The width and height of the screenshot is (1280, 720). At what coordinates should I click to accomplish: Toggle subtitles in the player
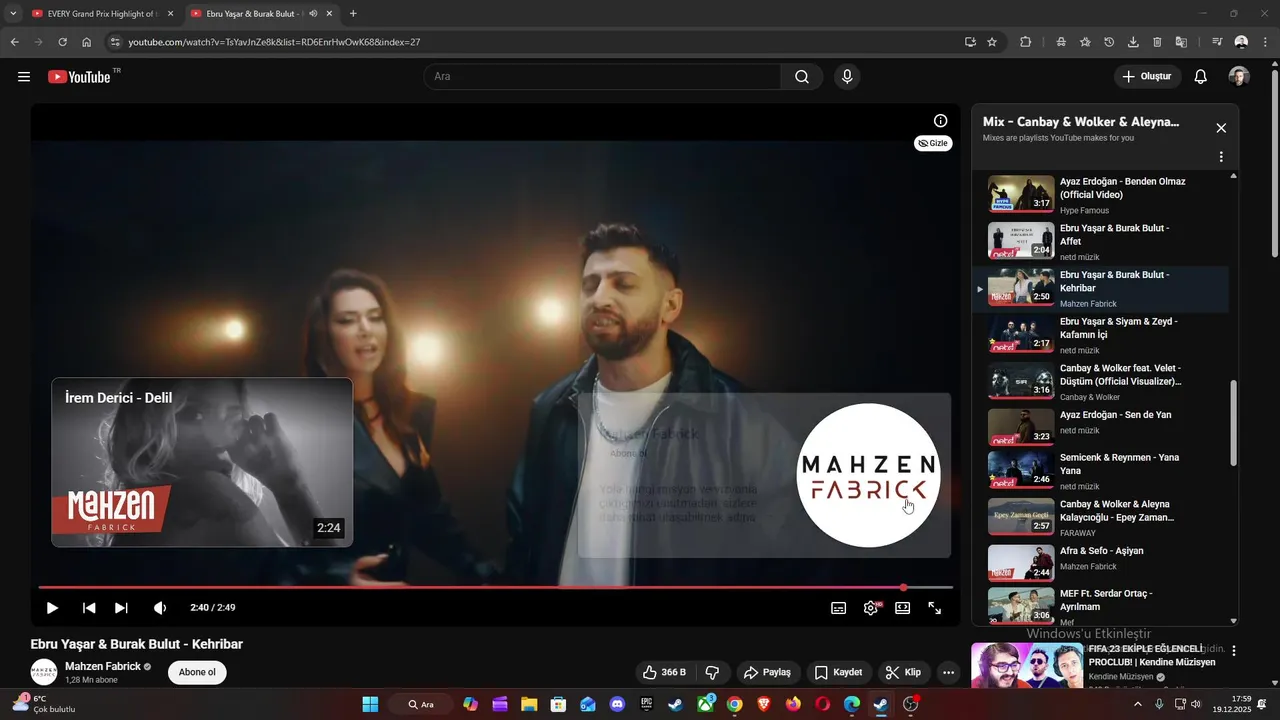[x=839, y=608]
